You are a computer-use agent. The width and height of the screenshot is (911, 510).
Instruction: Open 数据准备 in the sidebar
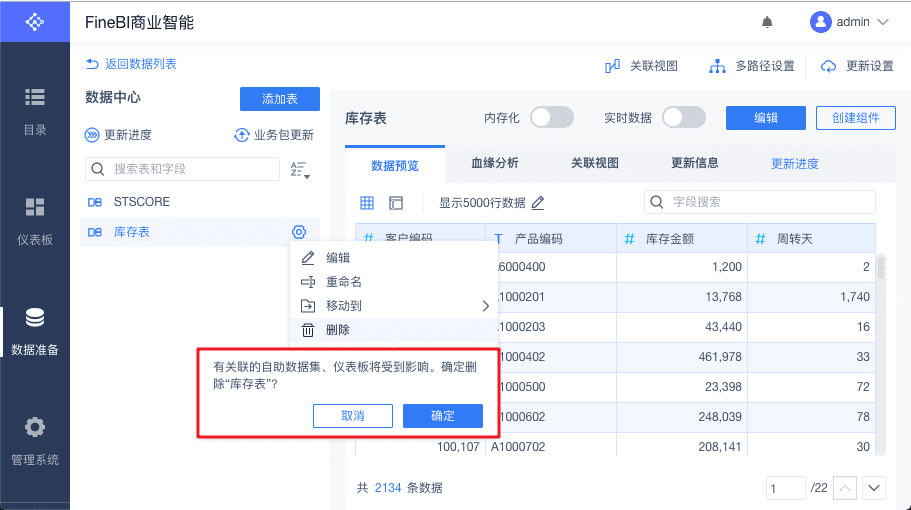tap(35, 331)
